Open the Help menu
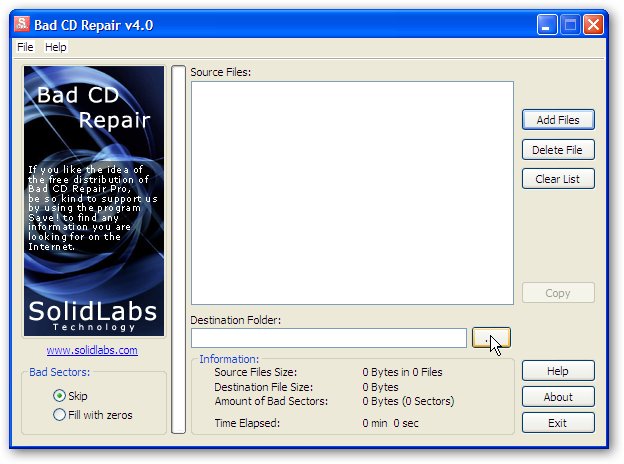The height and width of the screenshot is (464, 624). click(56, 47)
